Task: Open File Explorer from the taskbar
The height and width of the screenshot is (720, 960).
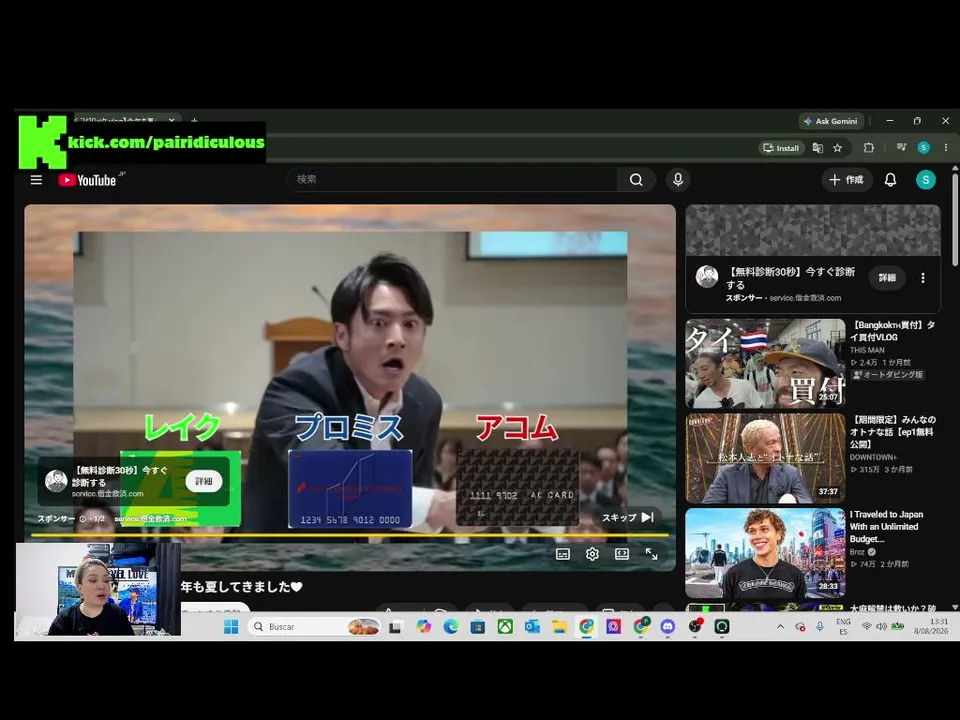Action: tap(559, 626)
